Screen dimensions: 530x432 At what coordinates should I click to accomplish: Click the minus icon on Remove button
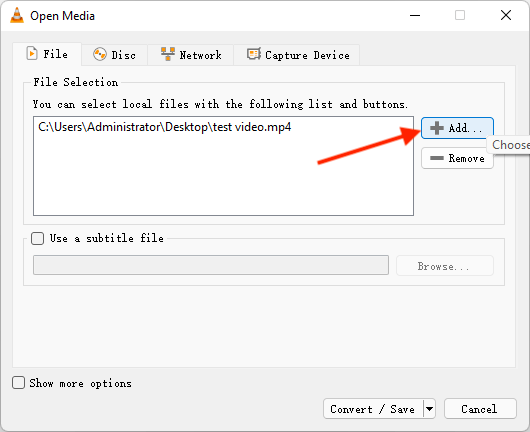pyautogui.click(x=437, y=158)
